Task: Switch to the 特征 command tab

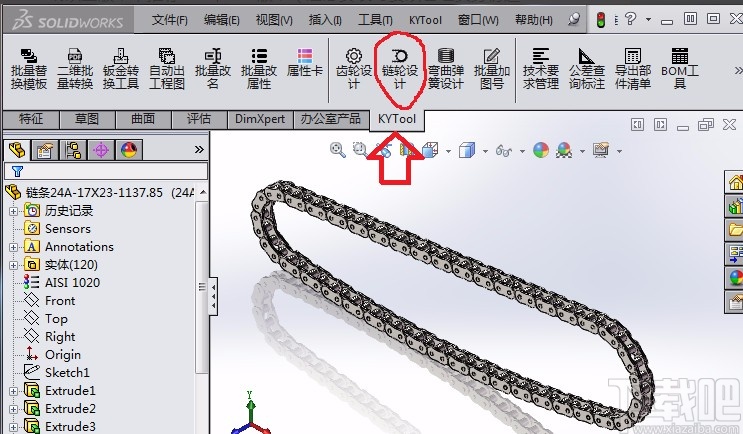Action: tap(31, 119)
